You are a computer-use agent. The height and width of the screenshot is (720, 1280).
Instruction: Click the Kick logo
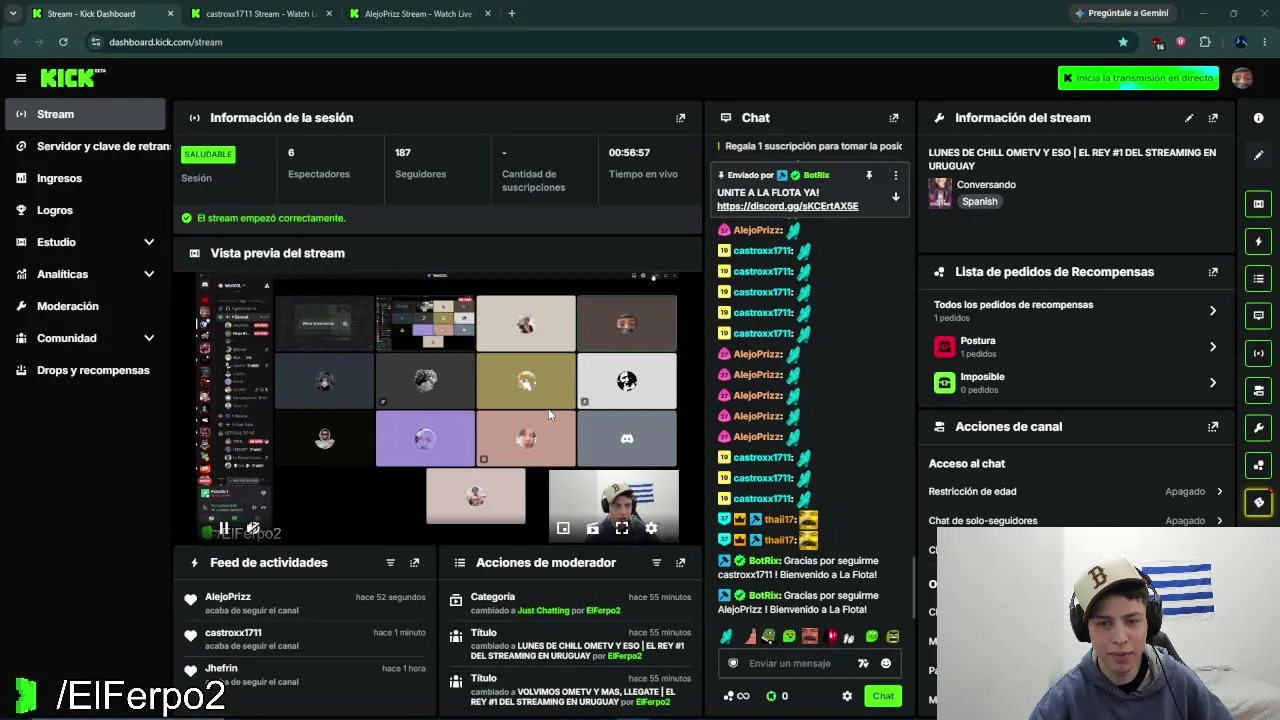(73, 78)
